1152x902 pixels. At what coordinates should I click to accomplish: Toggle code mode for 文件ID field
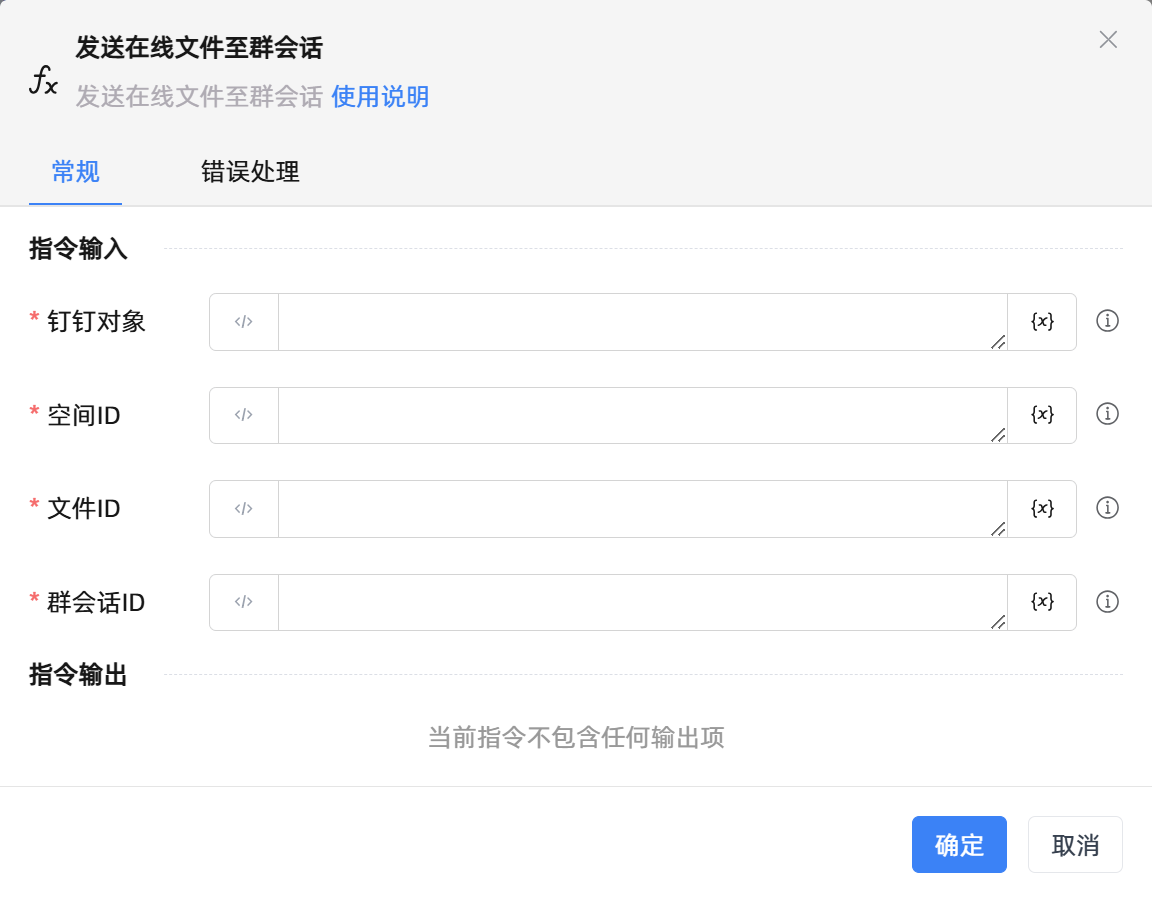(x=244, y=508)
